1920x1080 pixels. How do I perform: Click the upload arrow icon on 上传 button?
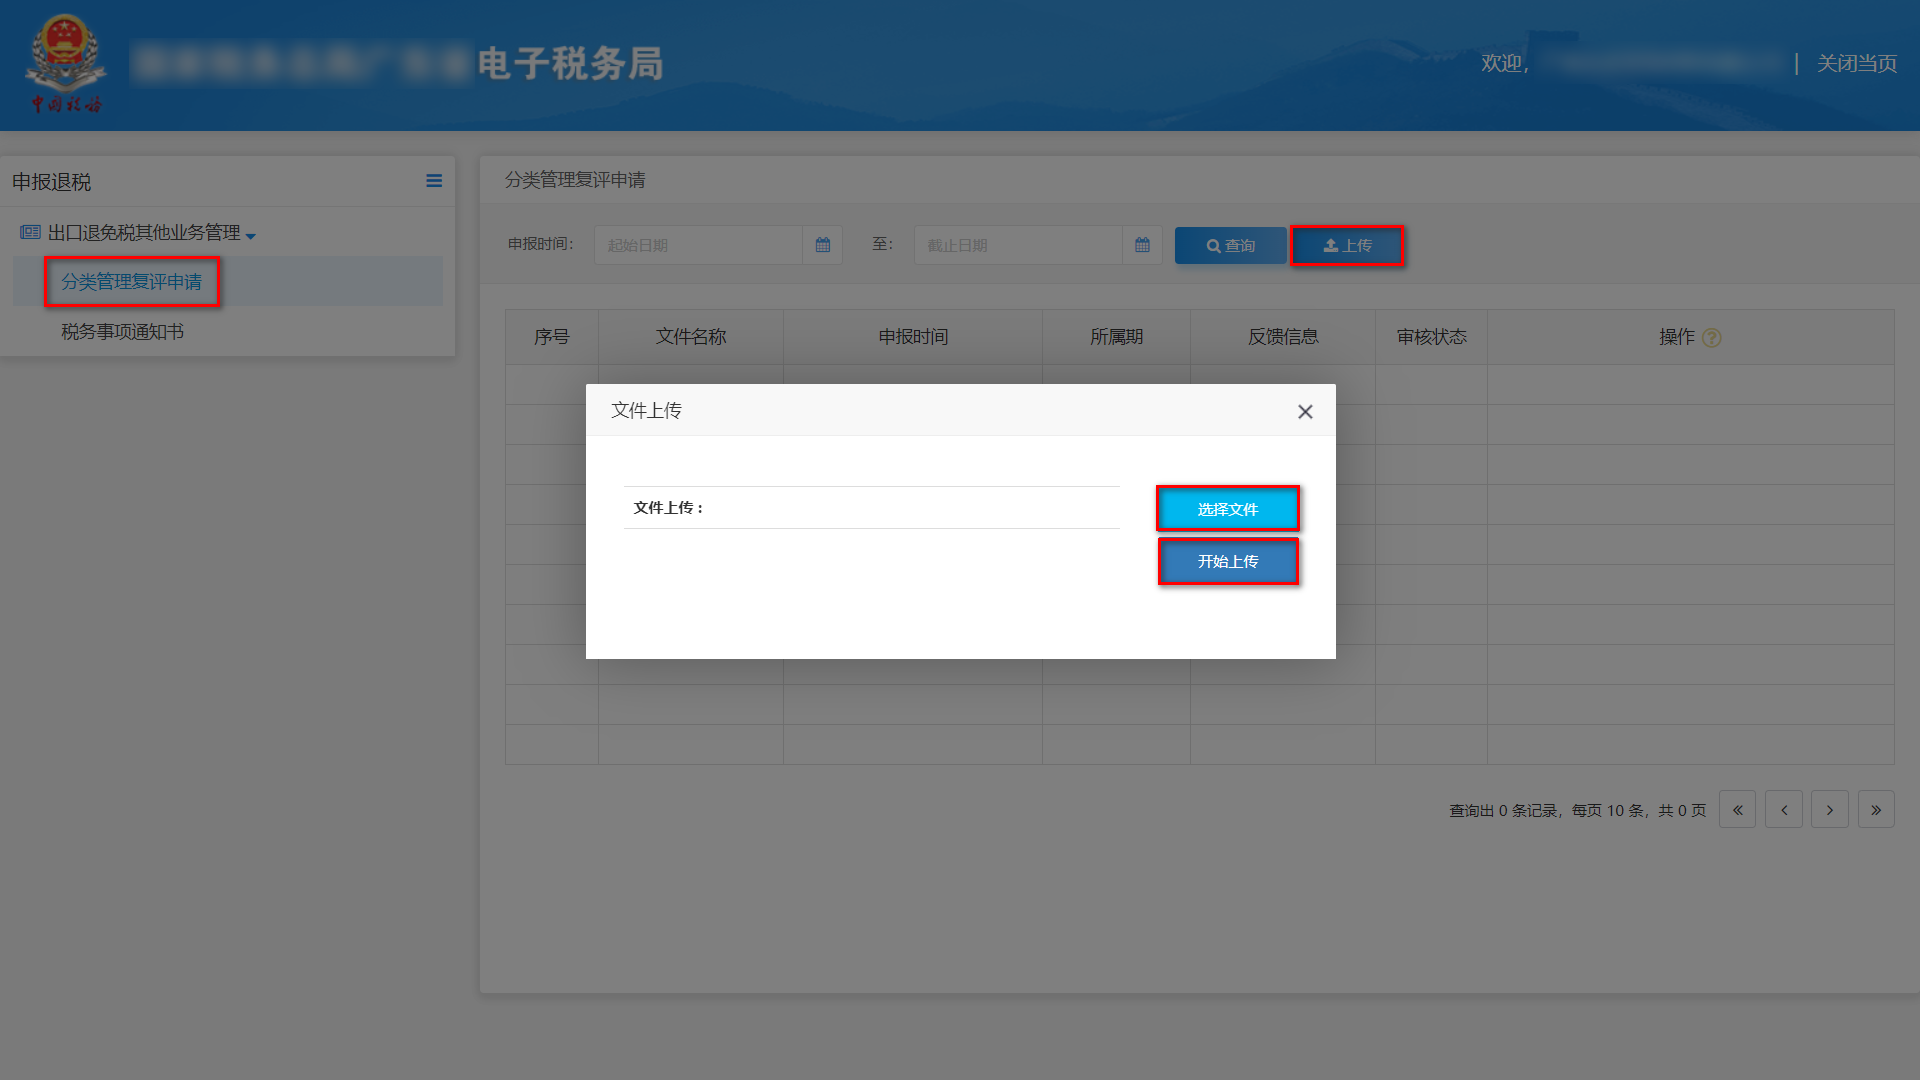[x=1330, y=245]
